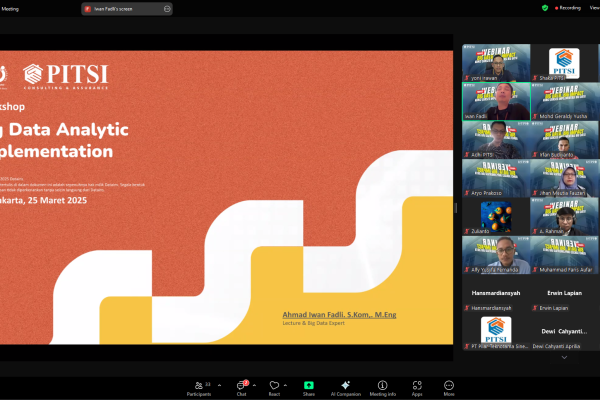The height and width of the screenshot is (400, 600).
Task: Open the Chat panel
Action: [x=241, y=389]
